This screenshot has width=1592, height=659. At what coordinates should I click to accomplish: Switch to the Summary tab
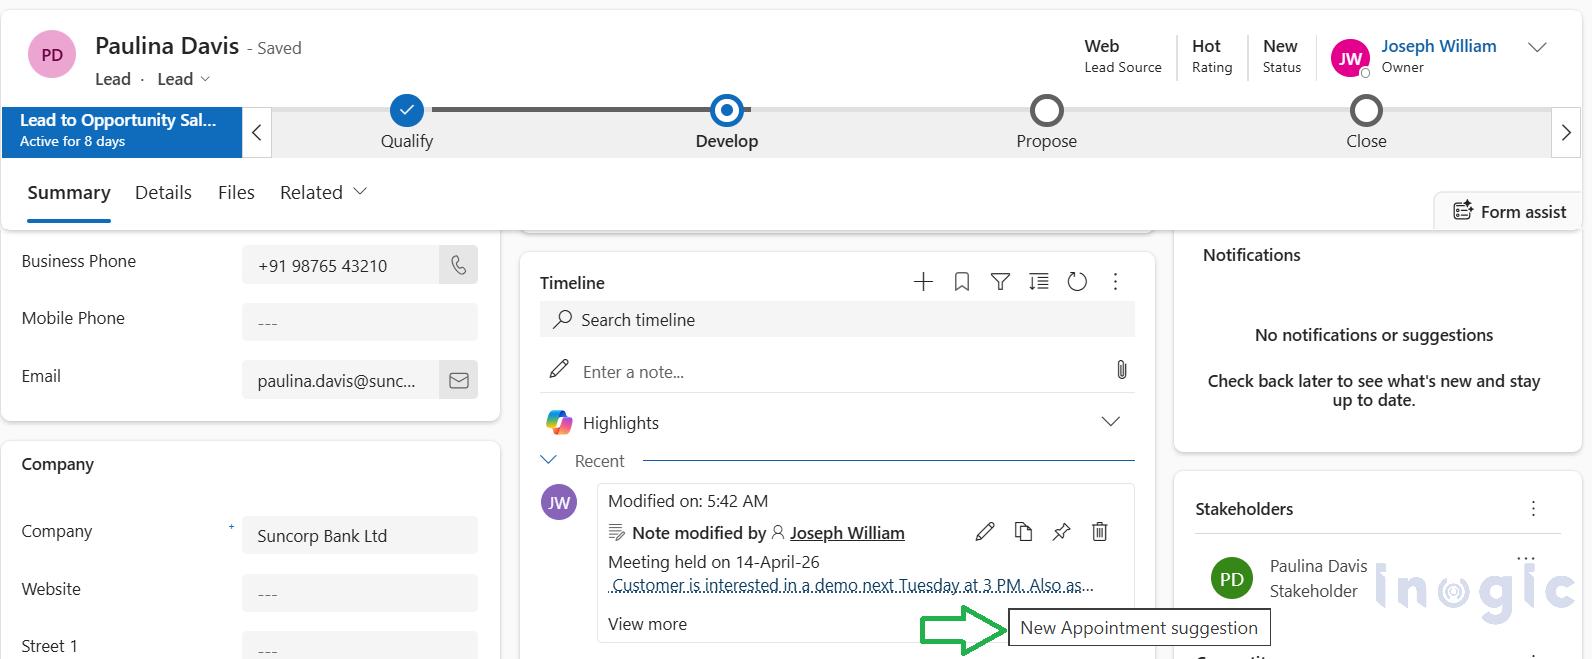69,192
